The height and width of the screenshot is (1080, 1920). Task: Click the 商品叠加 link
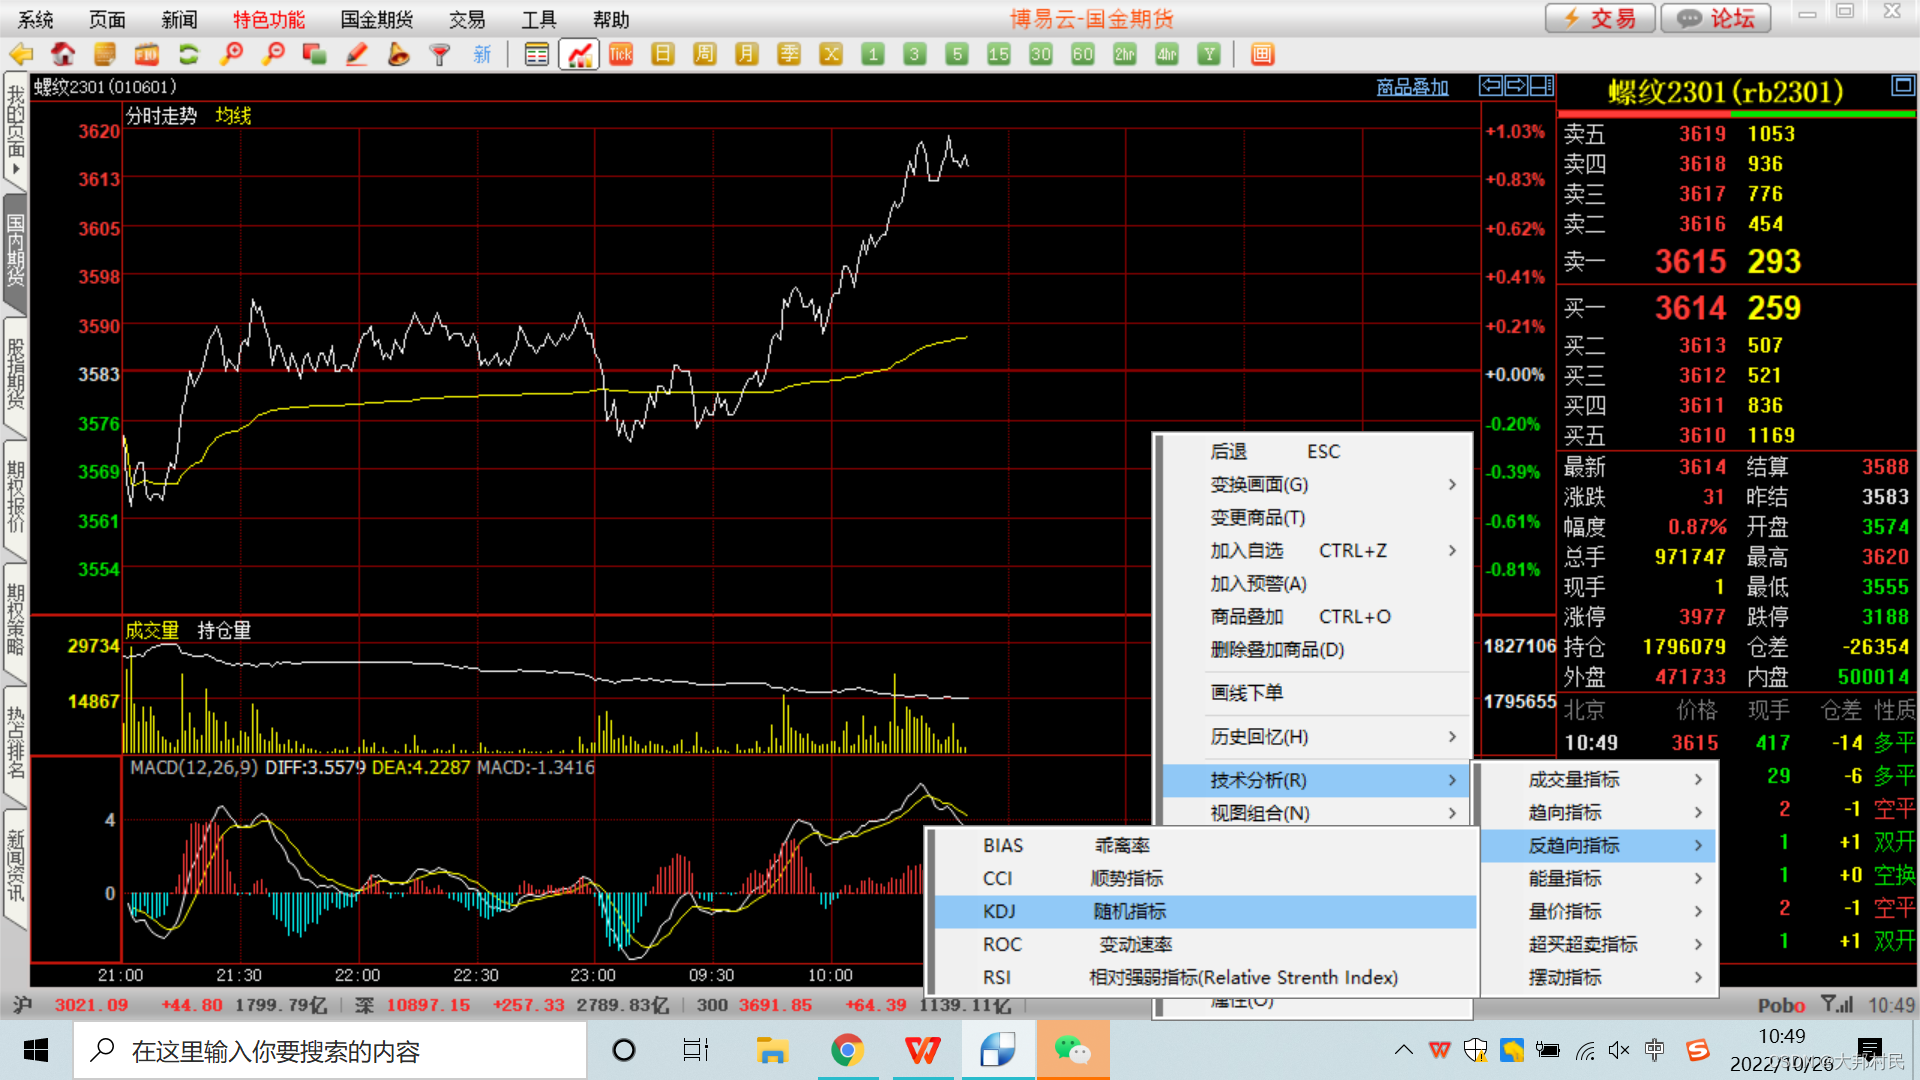point(1412,87)
